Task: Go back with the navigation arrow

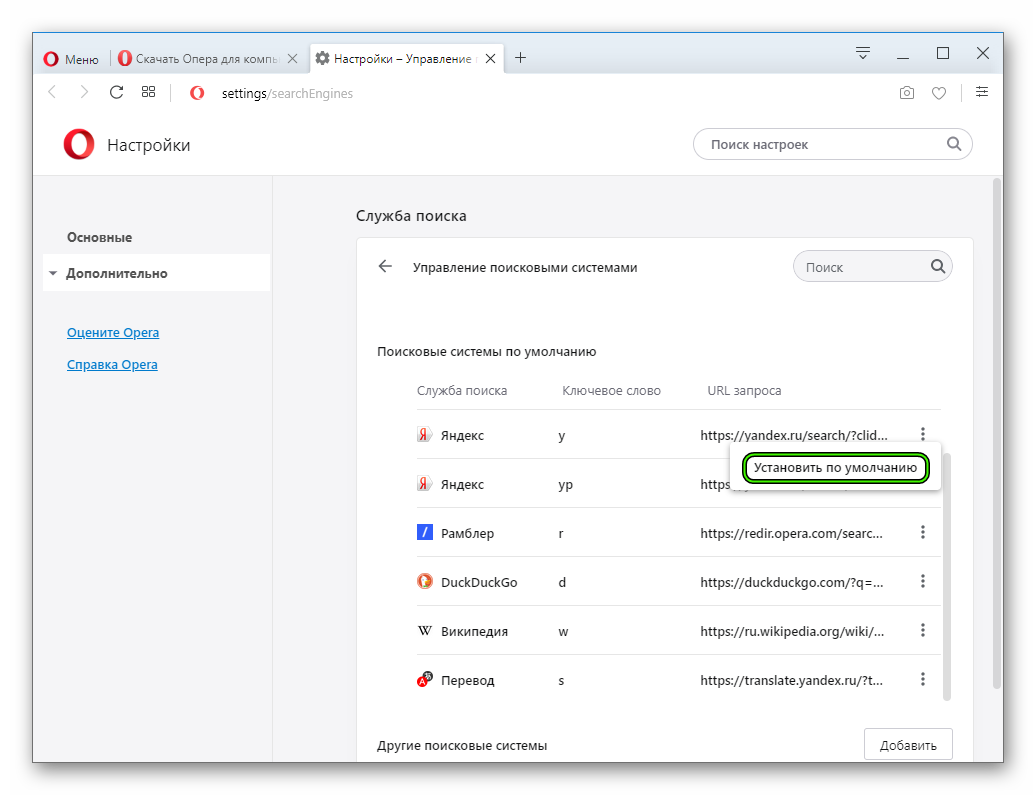Action: coord(52,92)
